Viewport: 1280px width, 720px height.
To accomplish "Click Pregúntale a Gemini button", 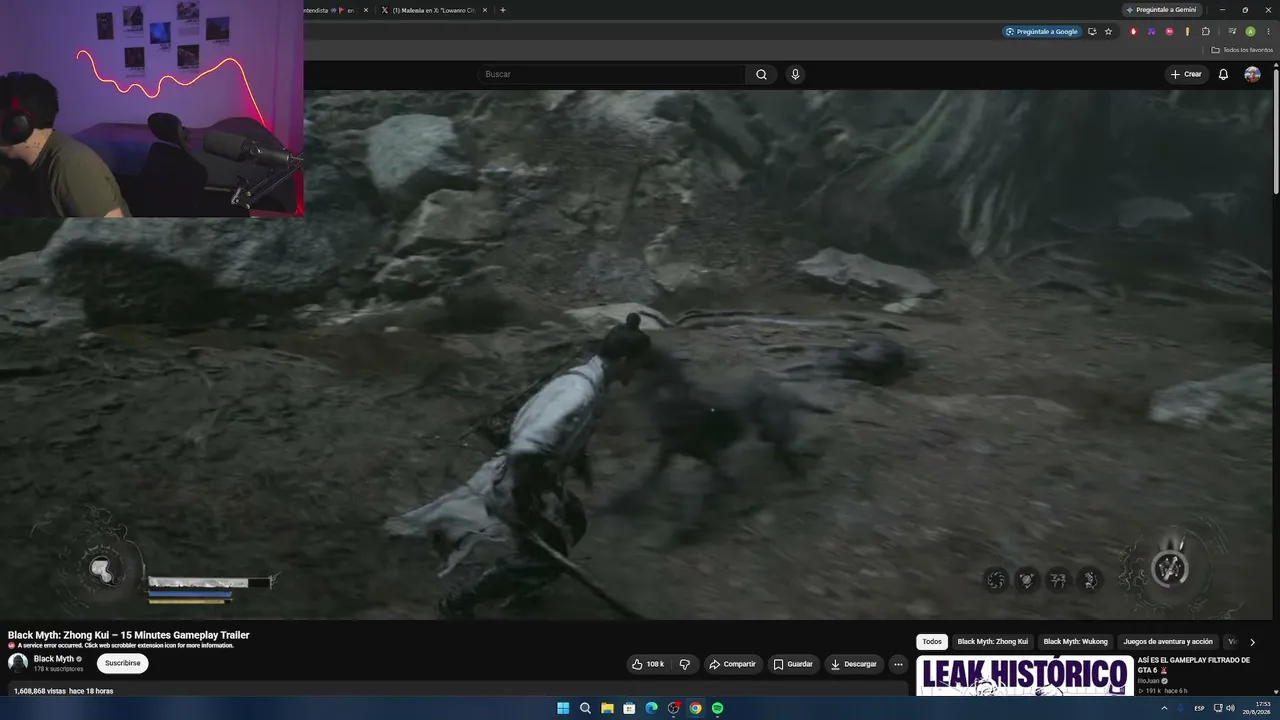I will coord(1160,10).
